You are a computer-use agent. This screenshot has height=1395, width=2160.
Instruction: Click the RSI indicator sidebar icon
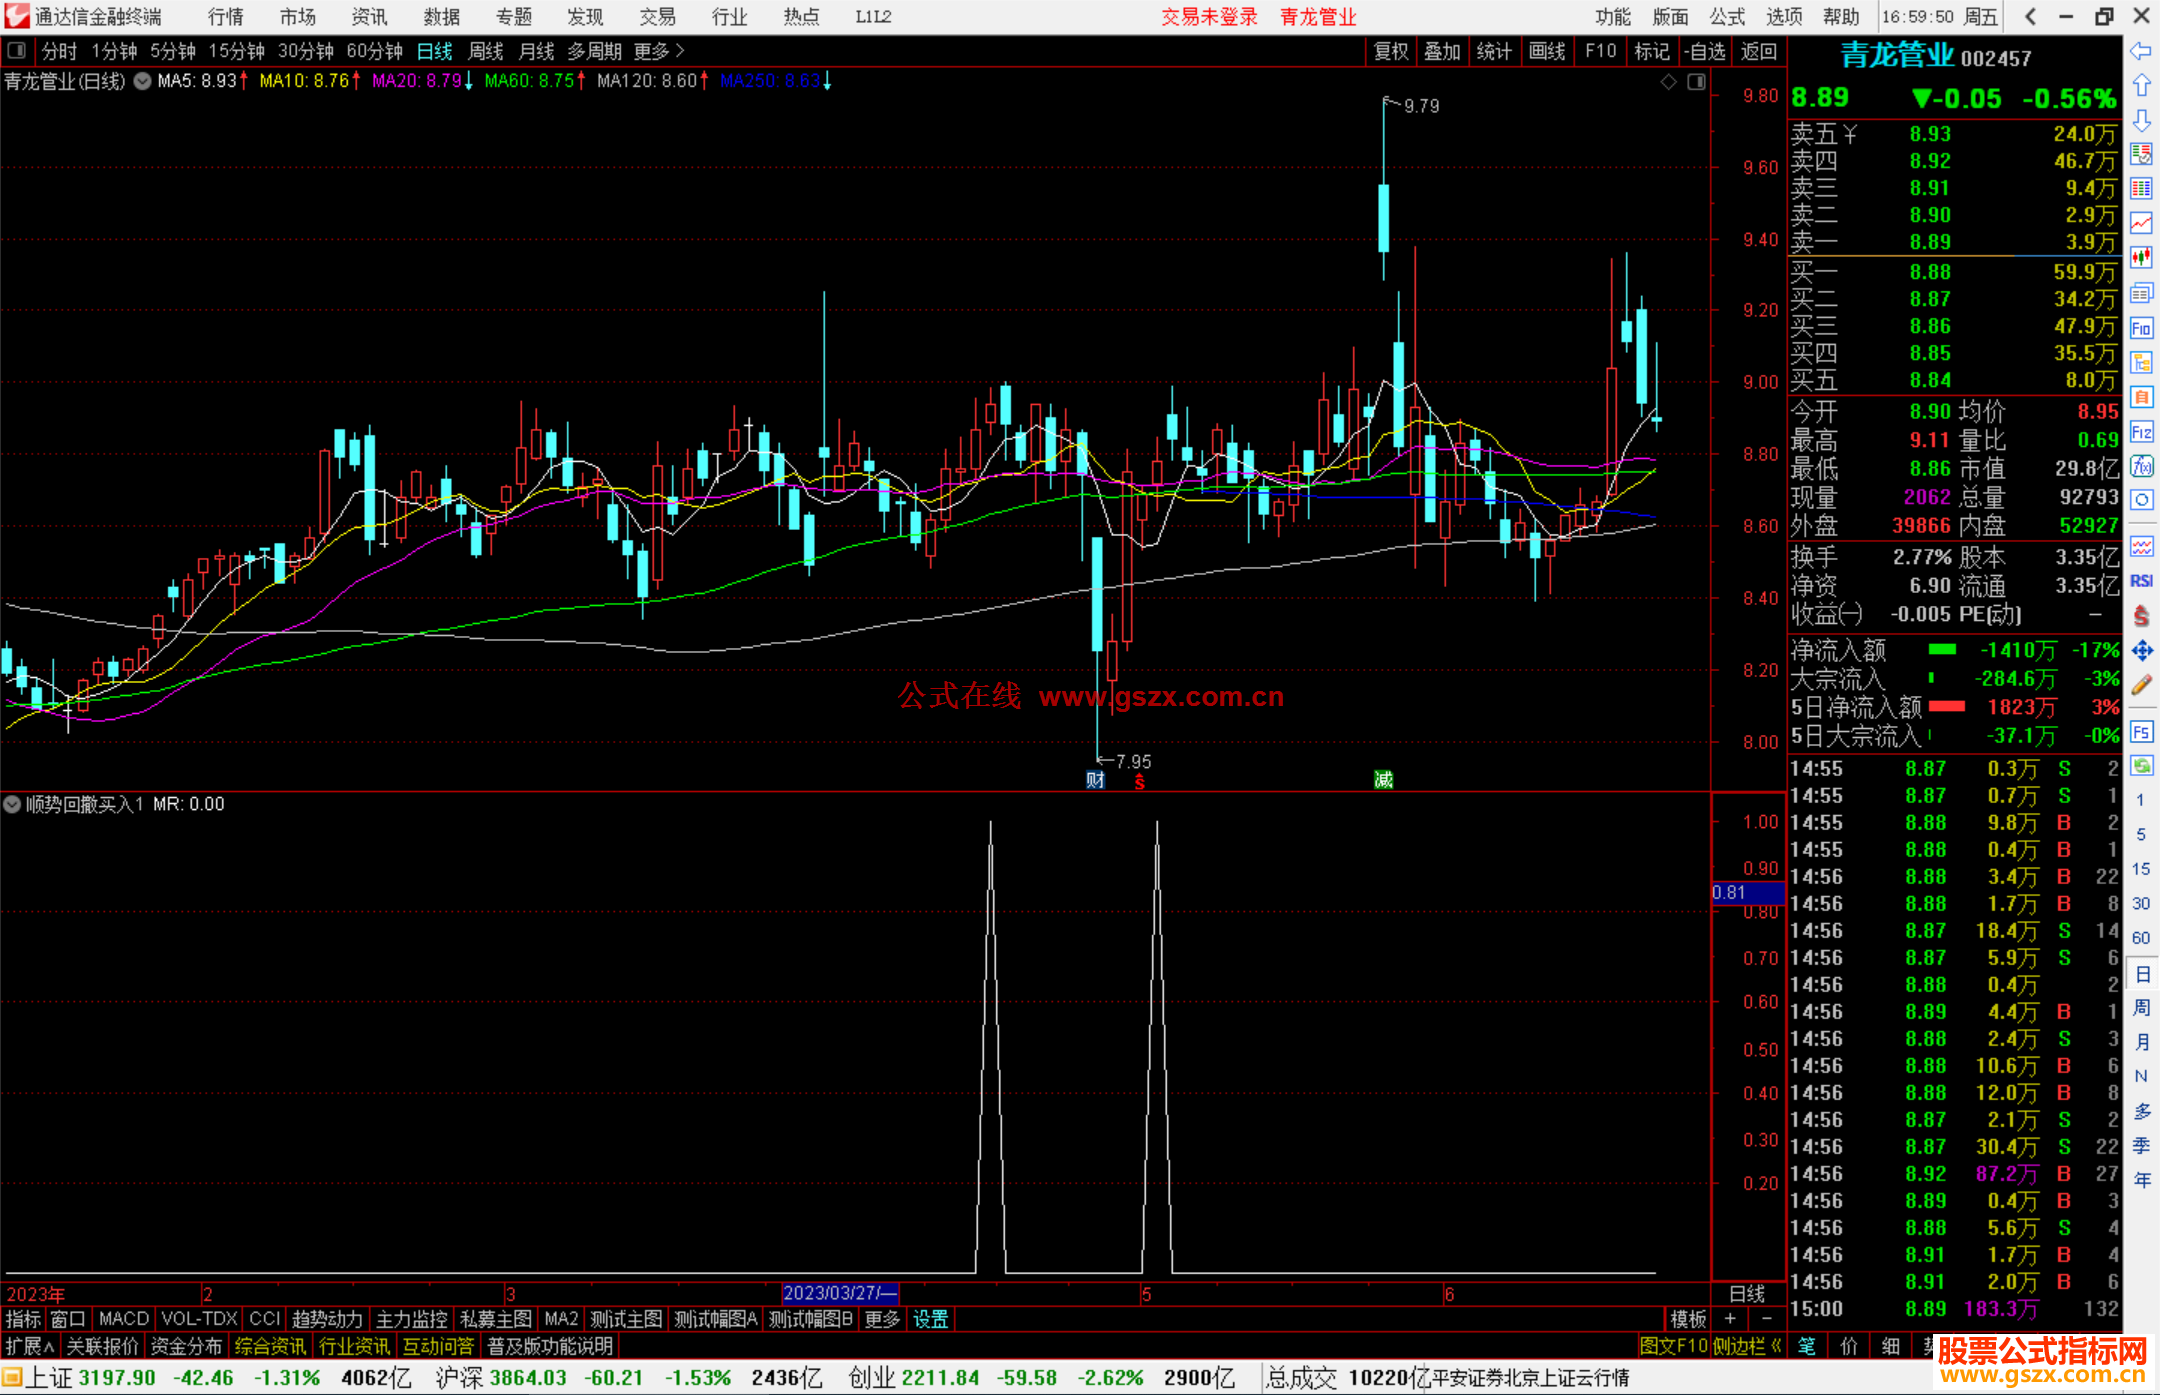coord(2141,581)
